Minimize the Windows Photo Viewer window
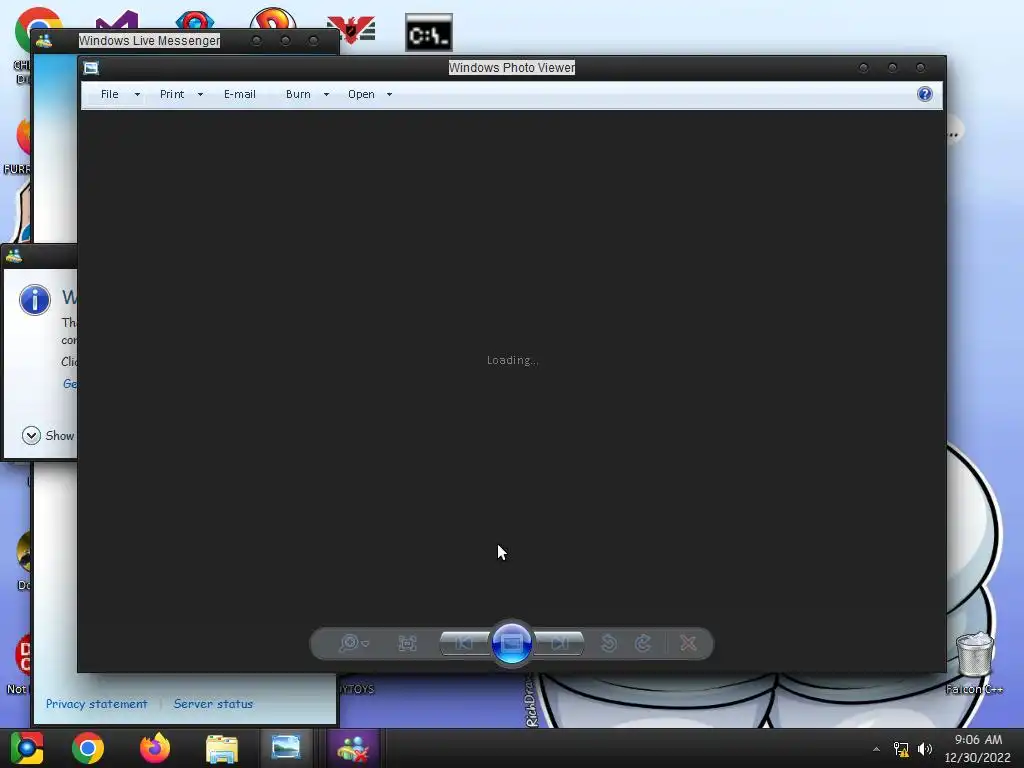The image size is (1024, 768). (x=863, y=67)
